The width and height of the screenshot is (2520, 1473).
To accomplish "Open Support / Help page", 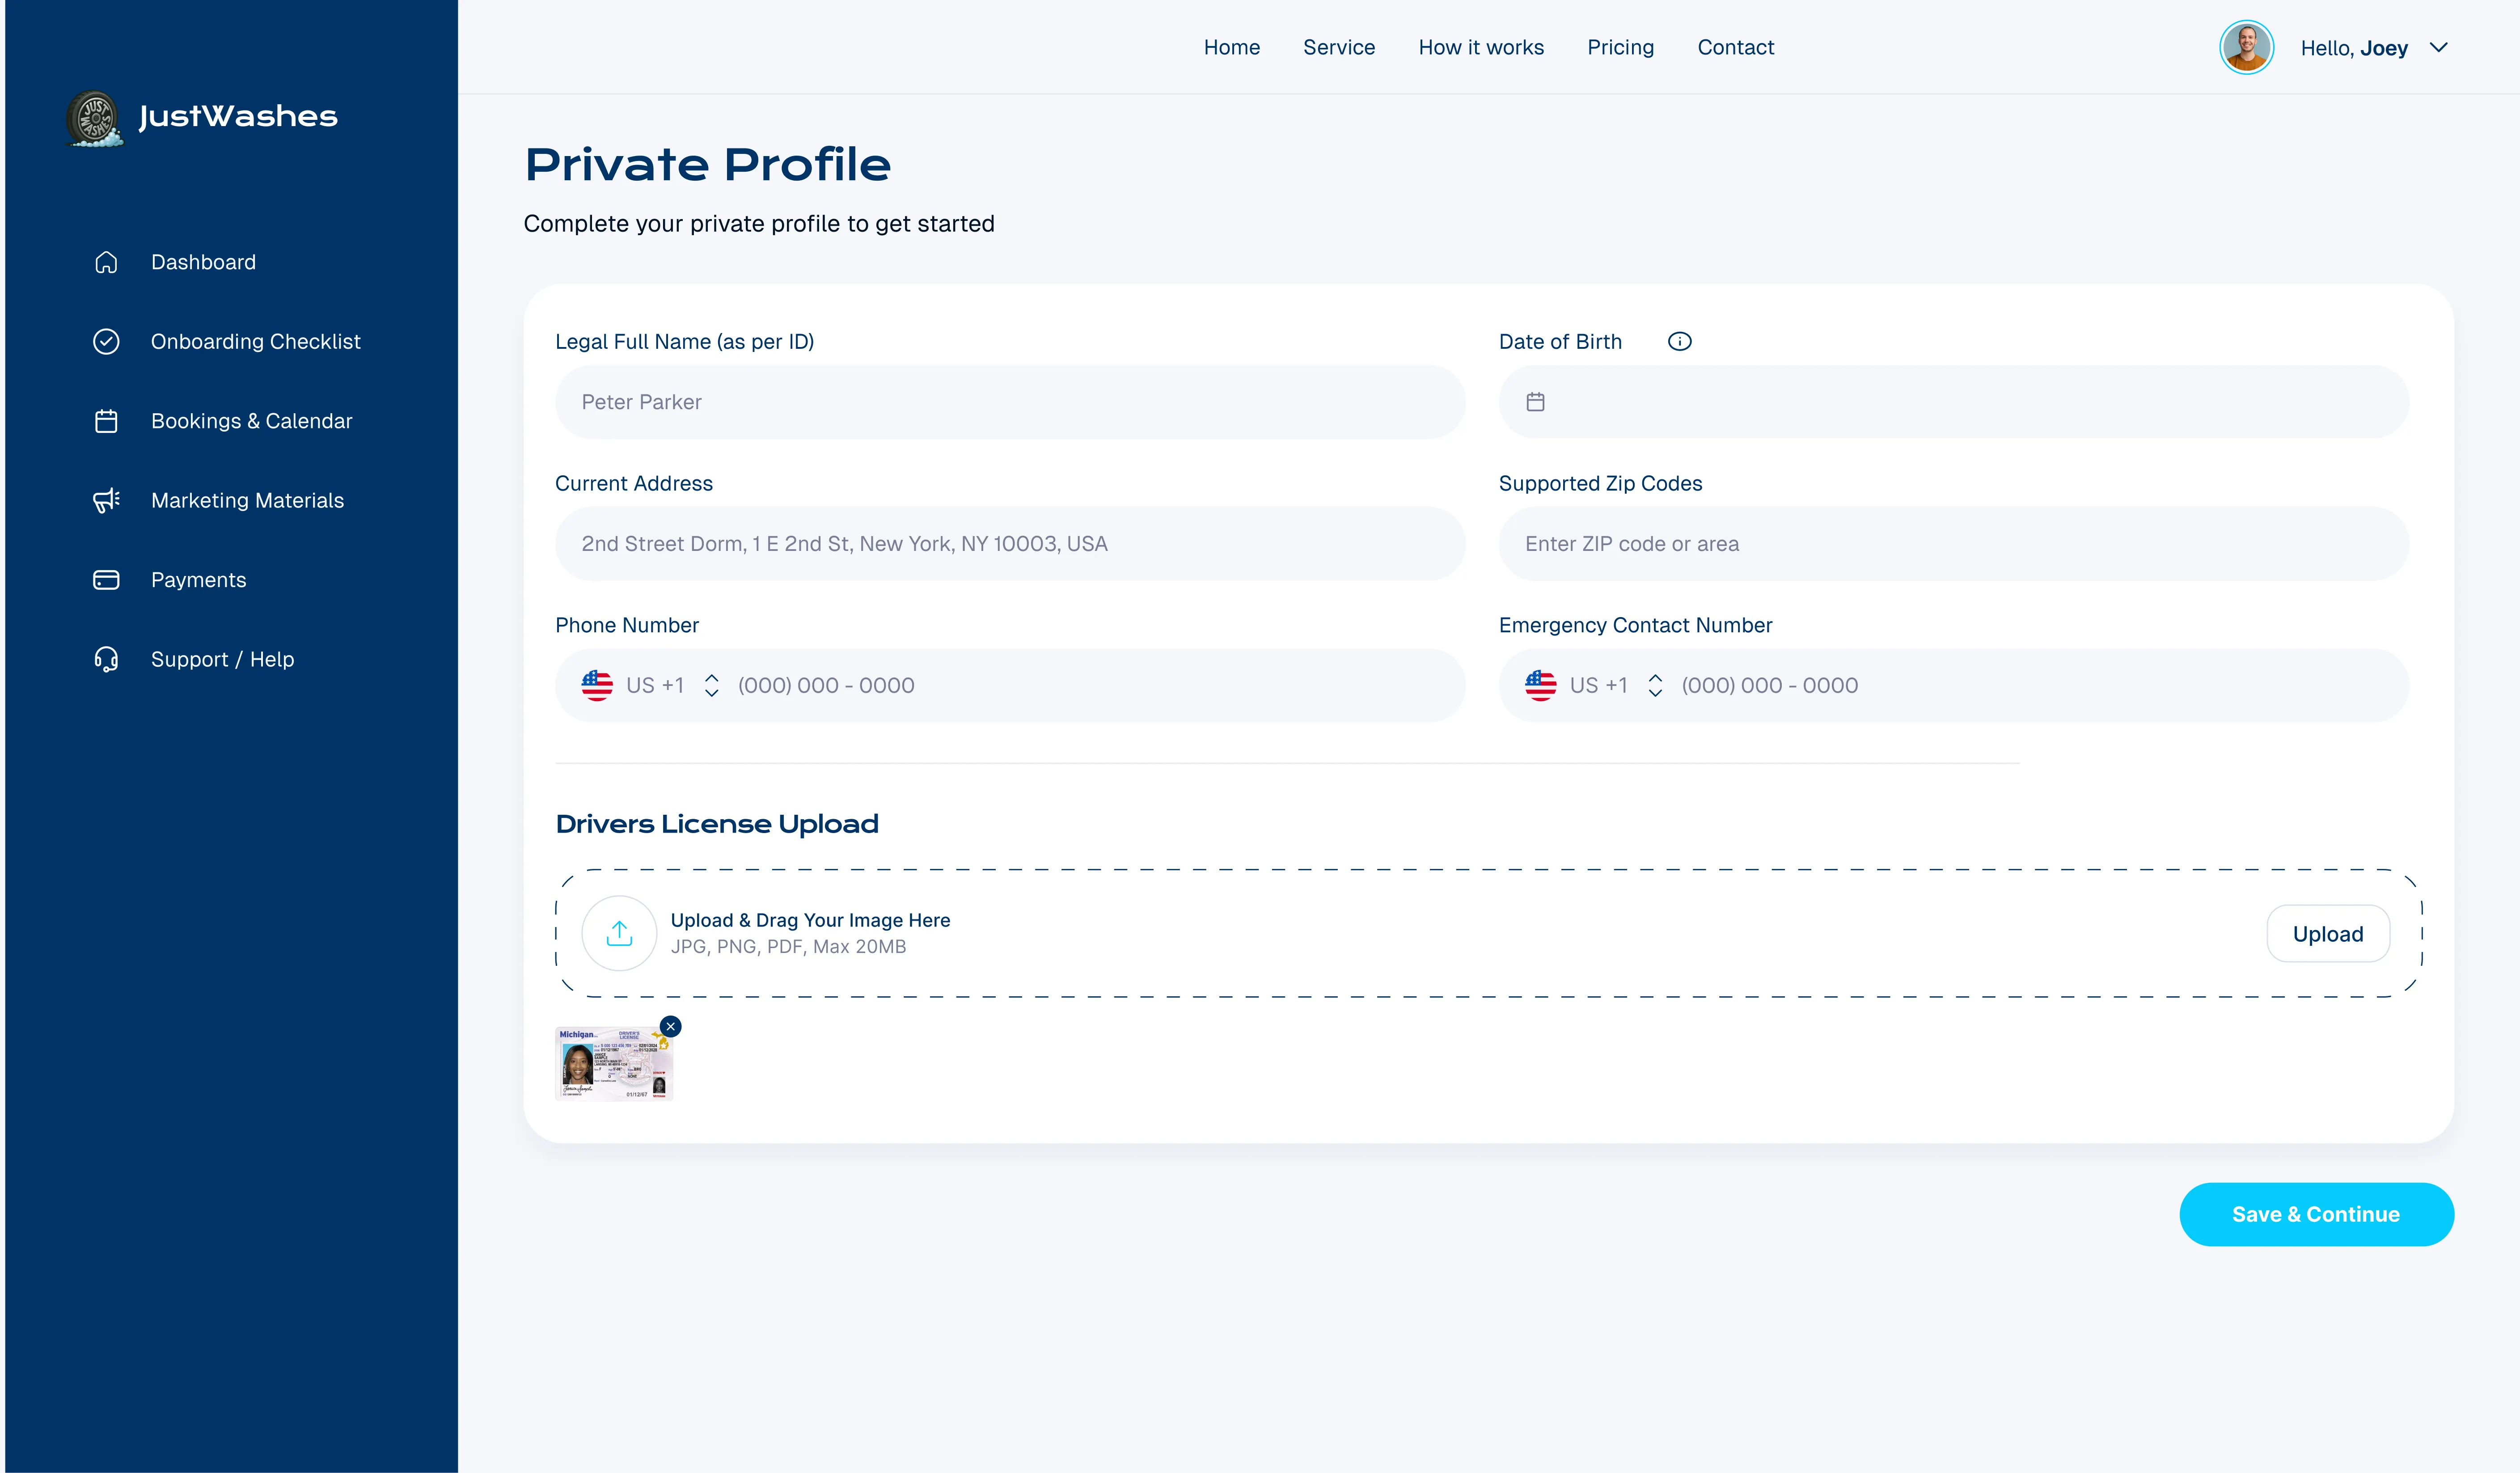I will pos(223,659).
